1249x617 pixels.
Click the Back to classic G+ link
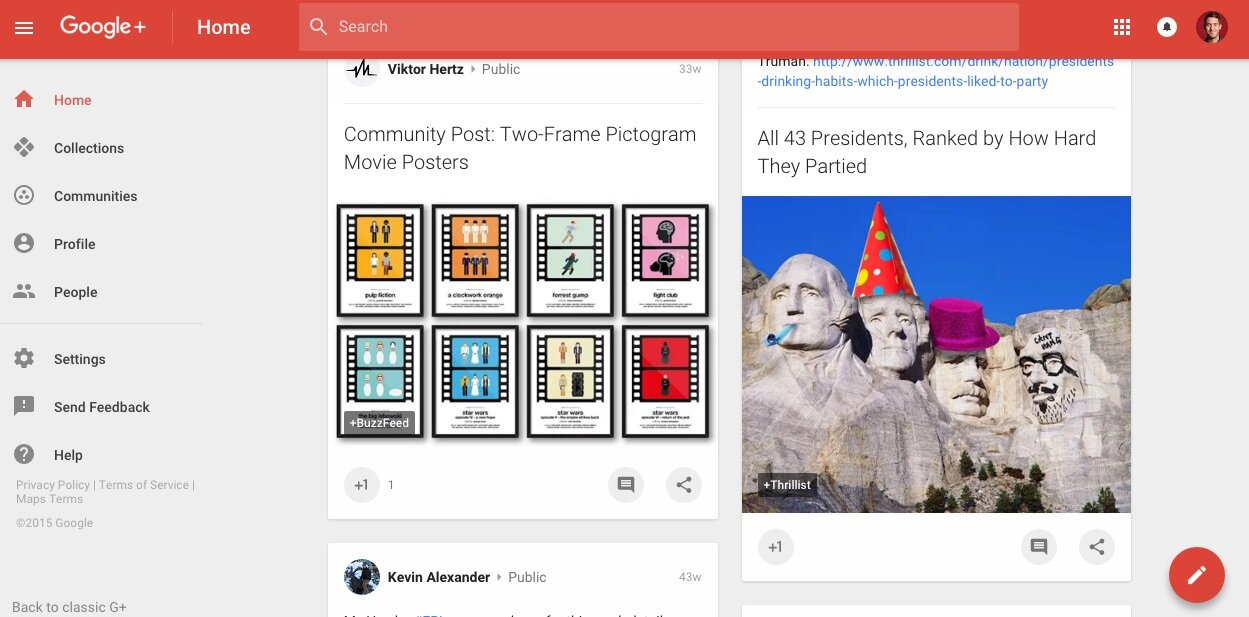tap(69, 607)
